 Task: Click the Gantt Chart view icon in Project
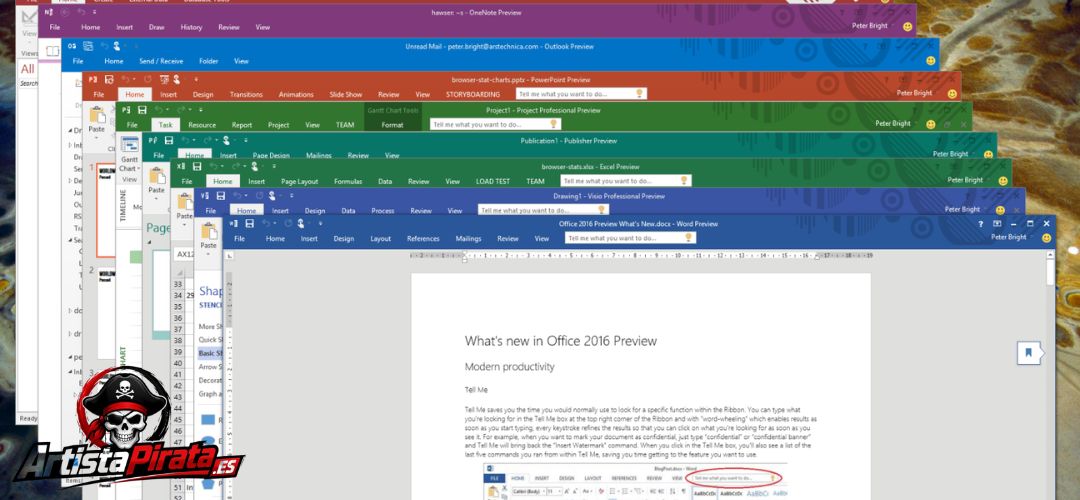coord(130,145)
